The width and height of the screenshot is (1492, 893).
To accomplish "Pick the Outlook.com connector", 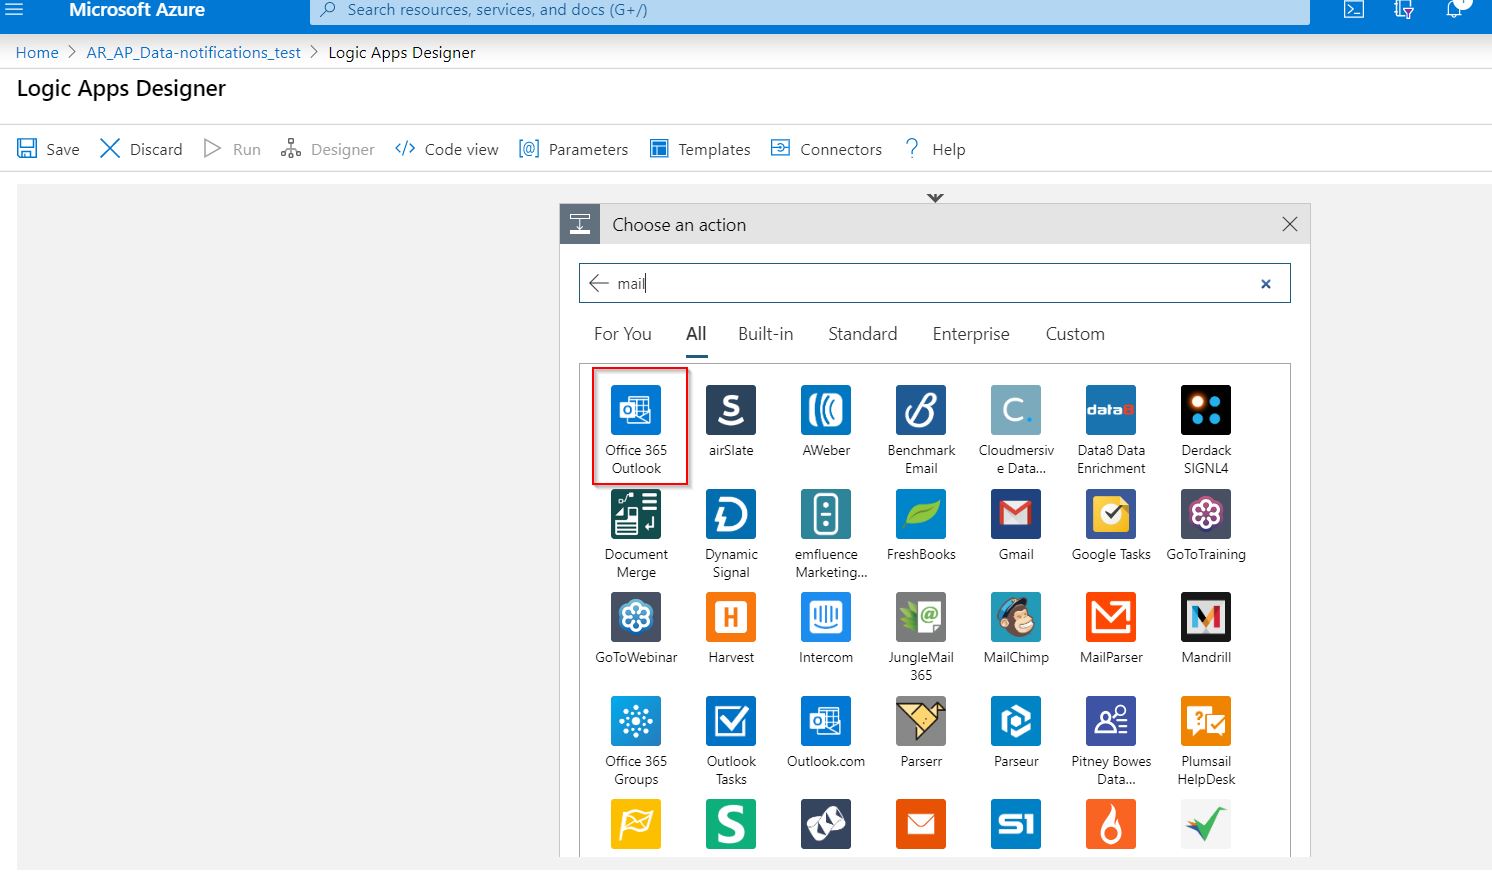I will click(826, 732).
